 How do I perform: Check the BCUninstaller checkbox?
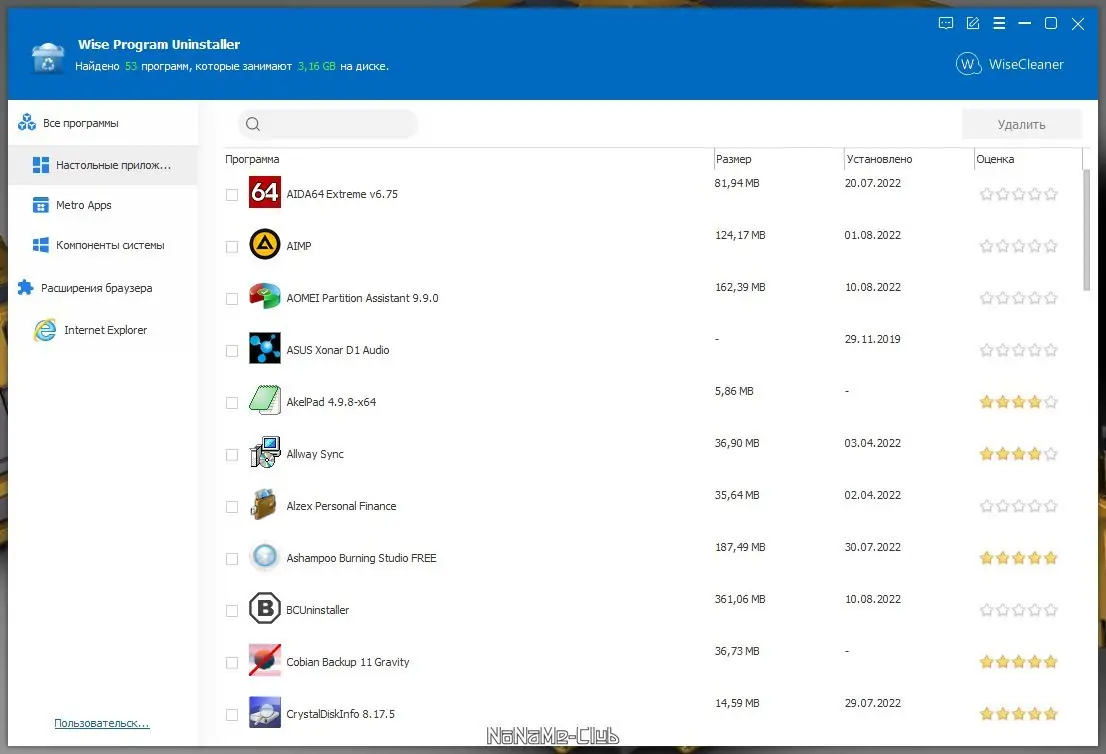pos(231,611)
